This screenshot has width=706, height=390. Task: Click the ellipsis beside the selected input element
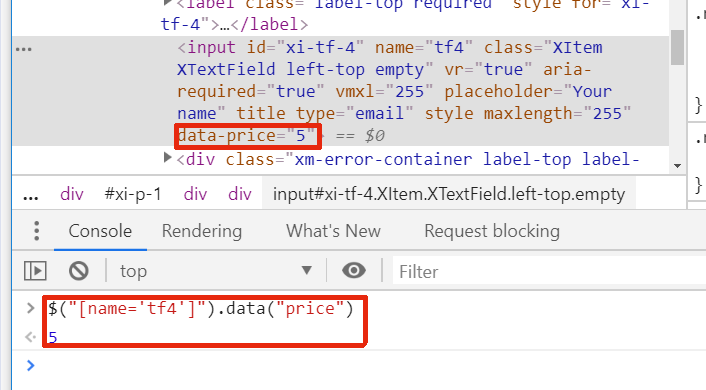(x=24, y=49)
